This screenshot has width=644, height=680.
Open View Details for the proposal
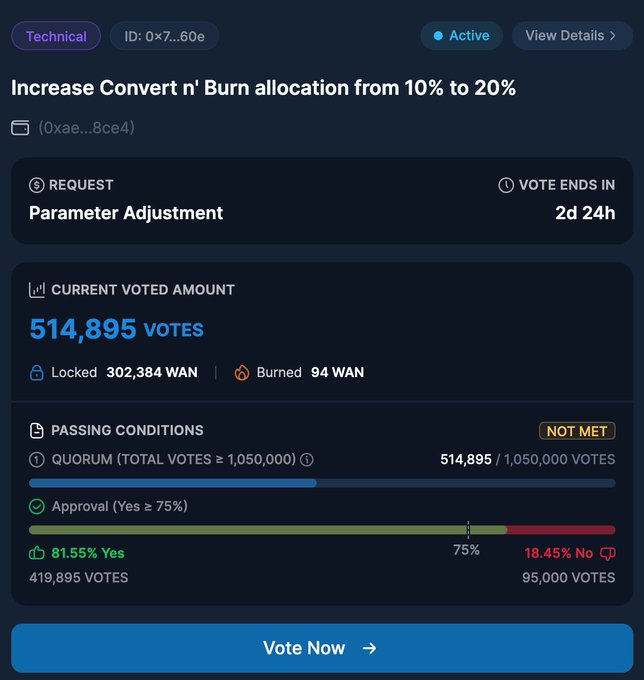click(572, 36)
